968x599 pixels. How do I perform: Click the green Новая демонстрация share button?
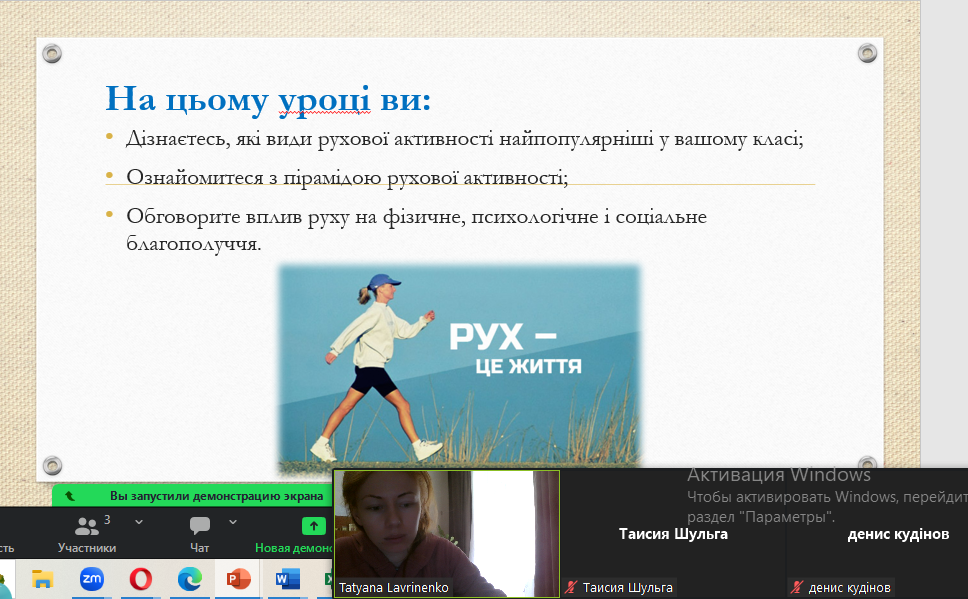tap(313, 526)
